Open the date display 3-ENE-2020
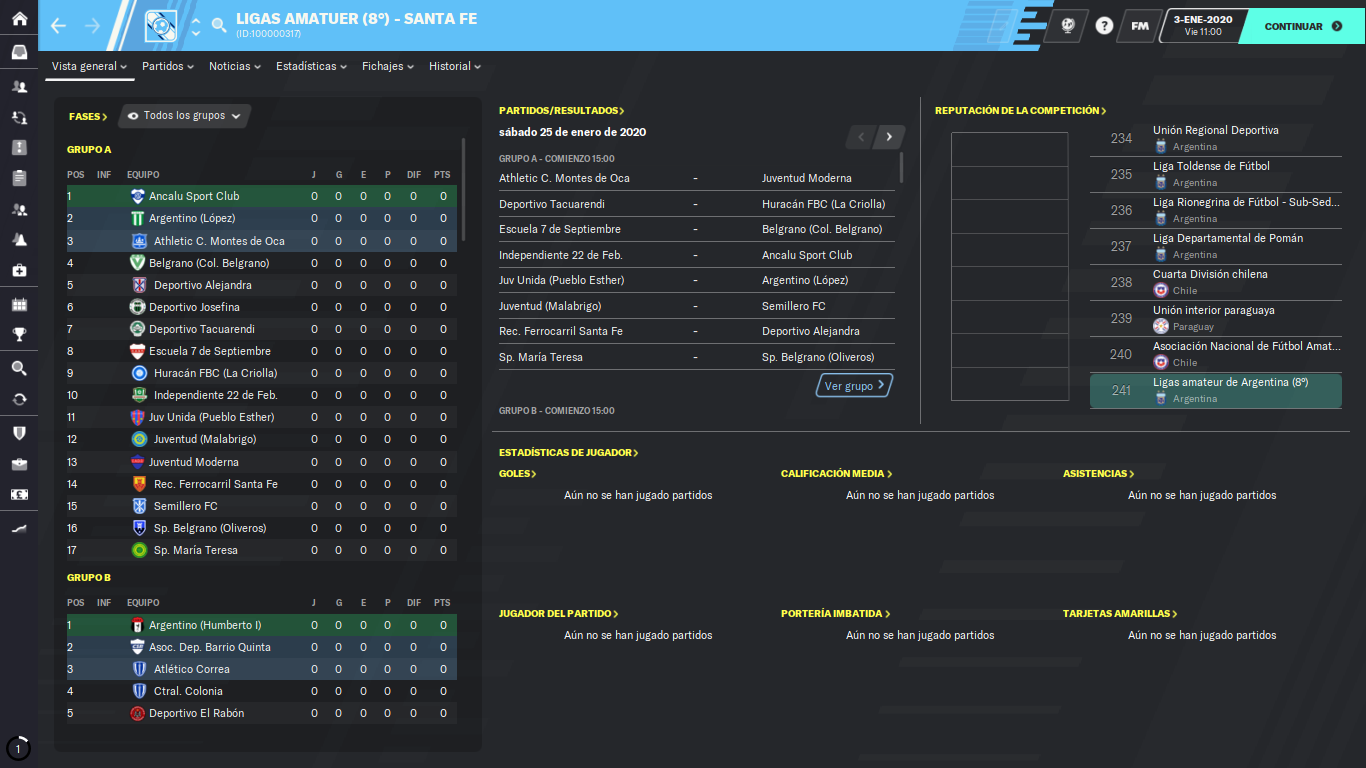This screenshot has width=1366, height=768. (1203, 26)
